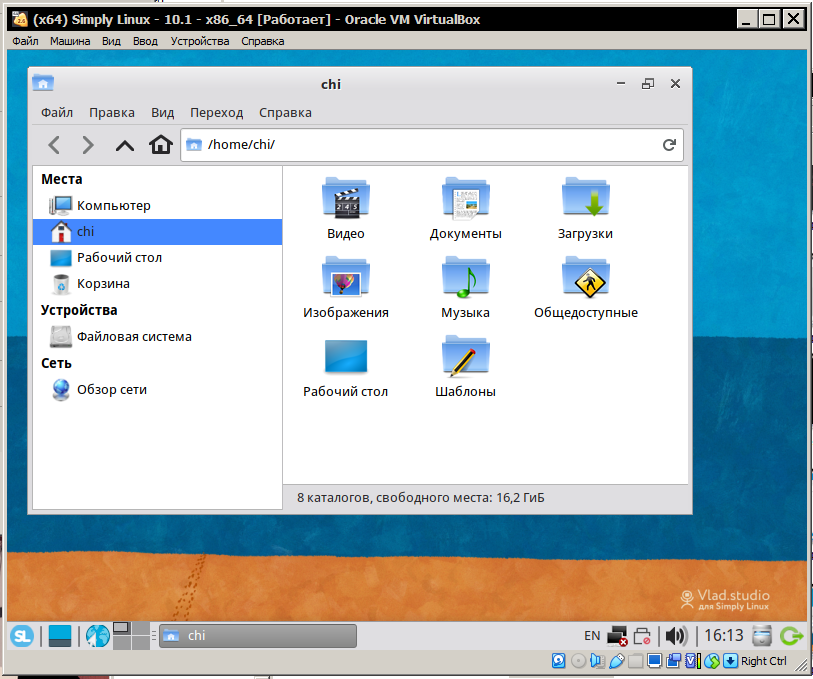
Task: Switch to the first workspace in the pager
Action: [x=121, y=628]
